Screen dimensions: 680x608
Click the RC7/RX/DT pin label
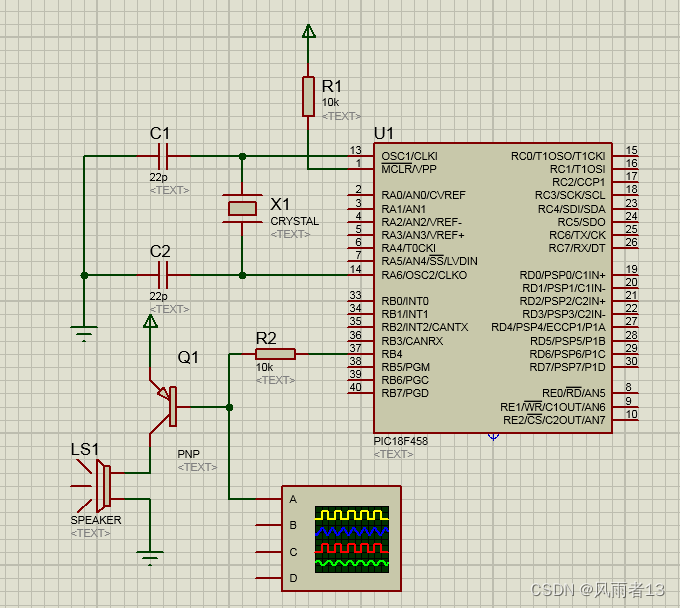[x=576, y=248]
